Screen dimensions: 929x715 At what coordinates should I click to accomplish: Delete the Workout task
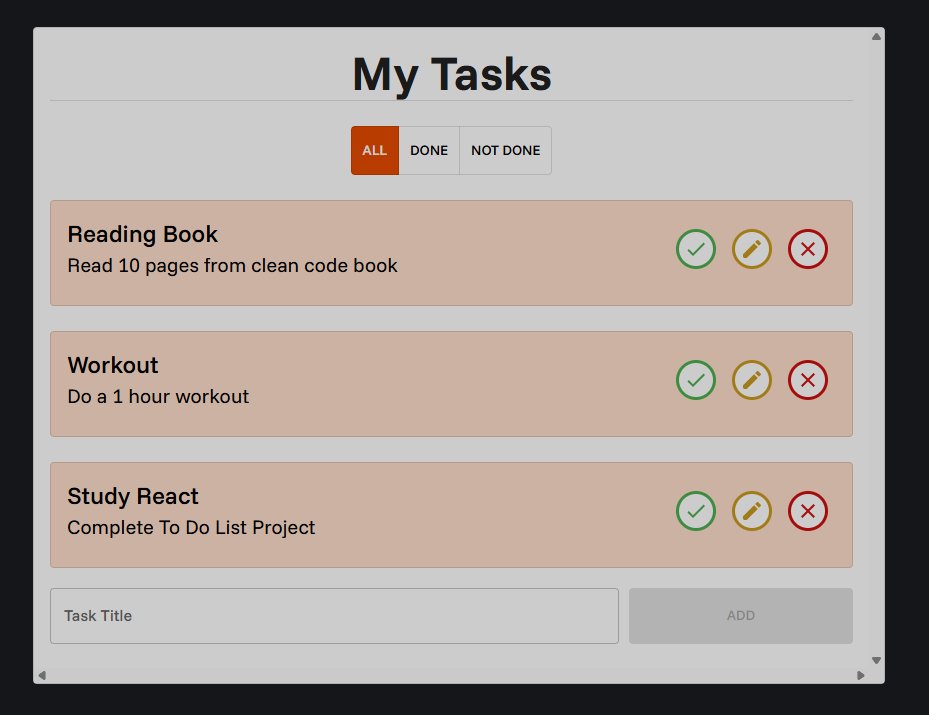coord(808,380)
